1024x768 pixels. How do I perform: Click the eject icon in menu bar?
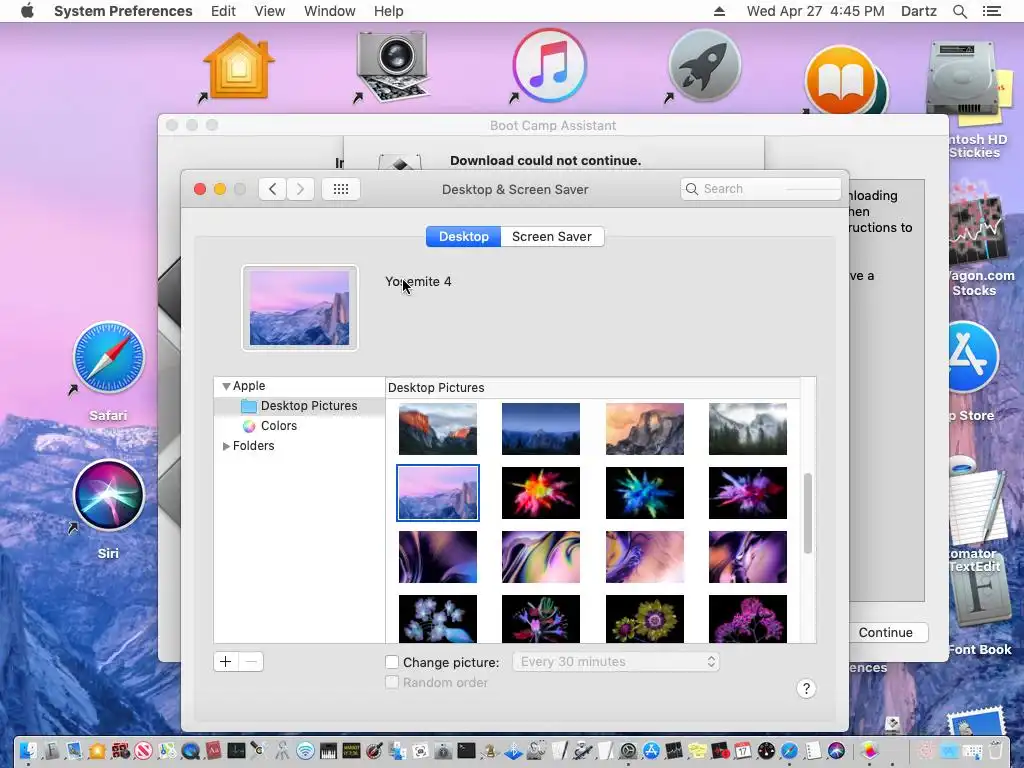(x=719, y=11)
